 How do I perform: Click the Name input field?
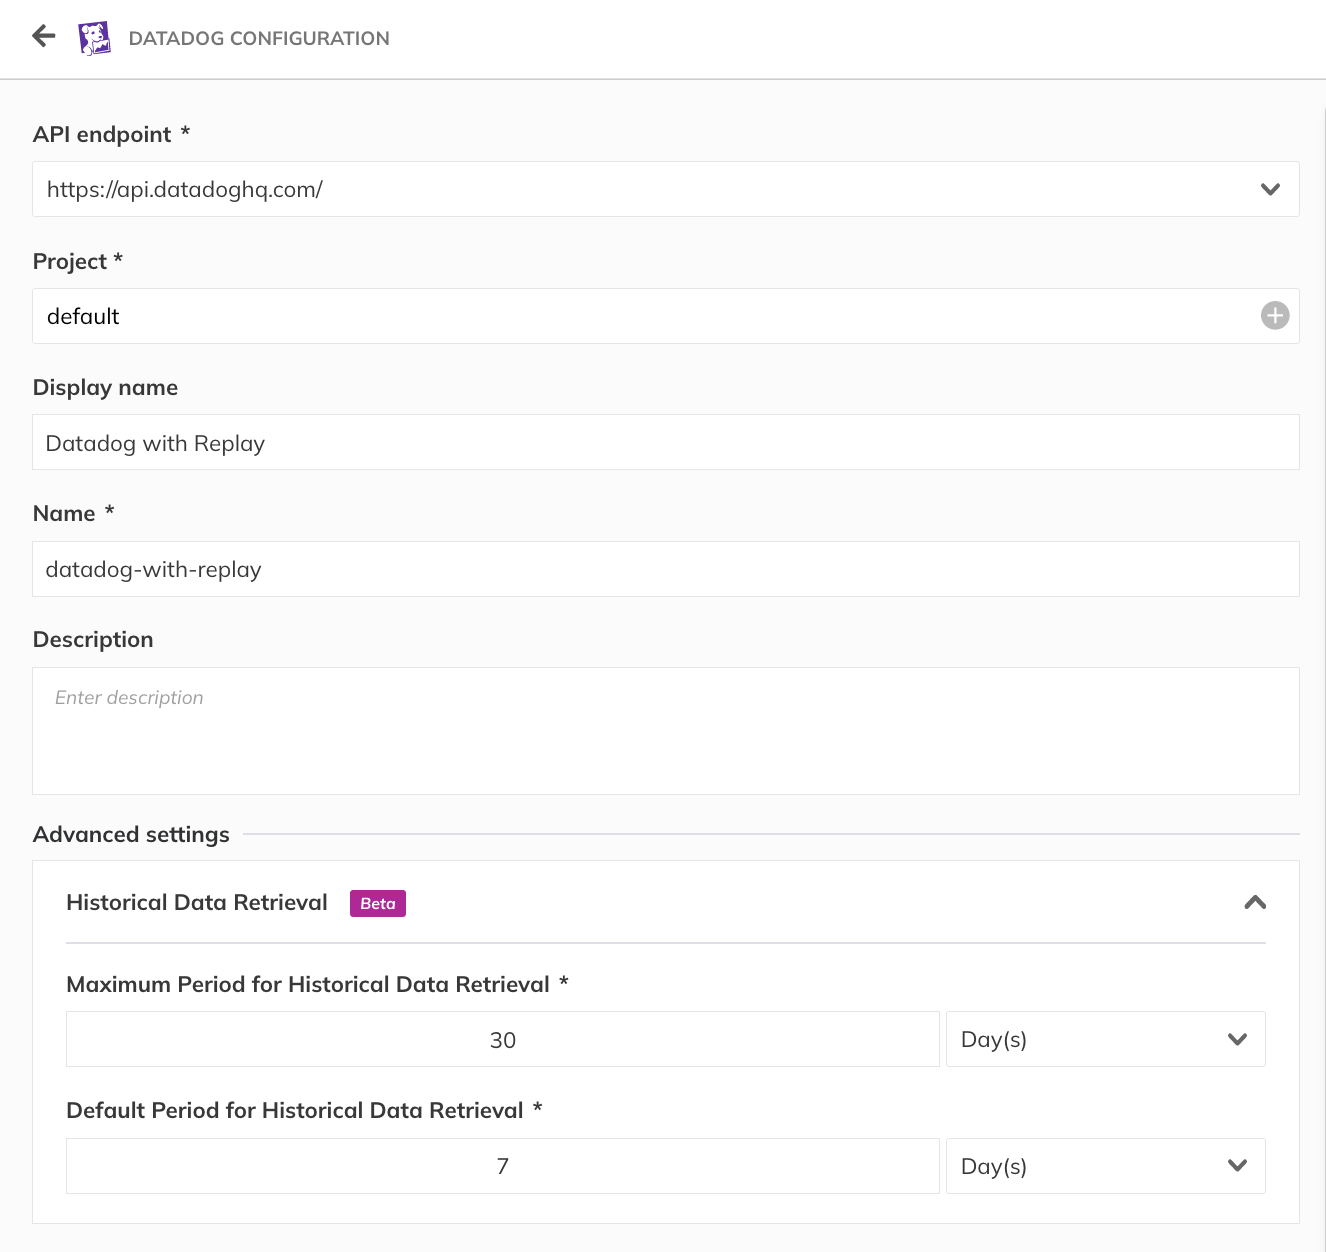[665, 569]
